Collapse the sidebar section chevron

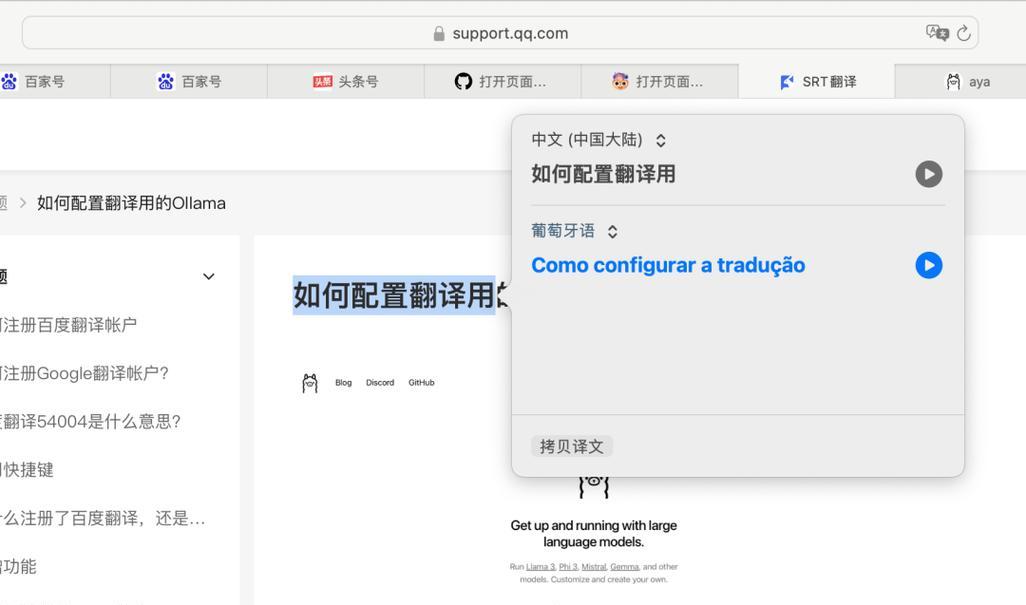click(209, 277)
